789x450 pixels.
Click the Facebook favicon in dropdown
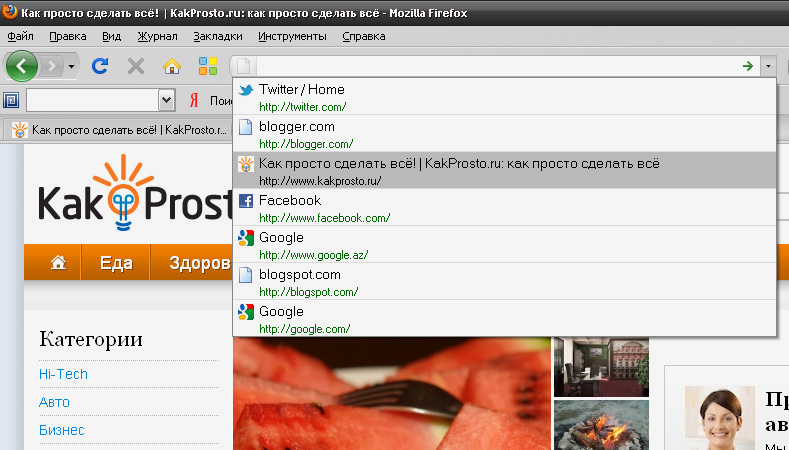pyautogui.click(x=246, y=201)
